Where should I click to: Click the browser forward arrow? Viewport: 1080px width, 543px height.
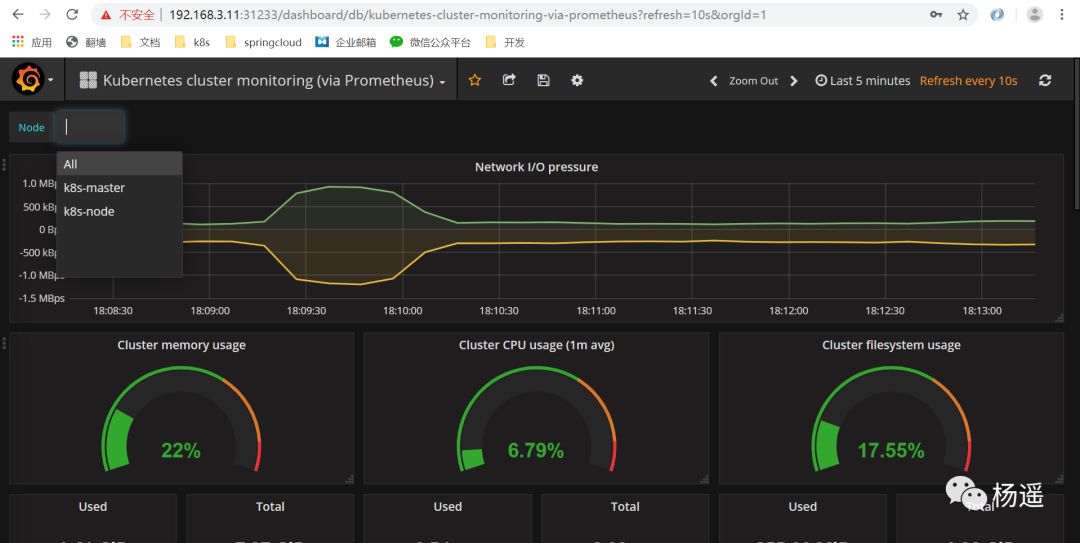pyautogui.click(x=45, y=14)
